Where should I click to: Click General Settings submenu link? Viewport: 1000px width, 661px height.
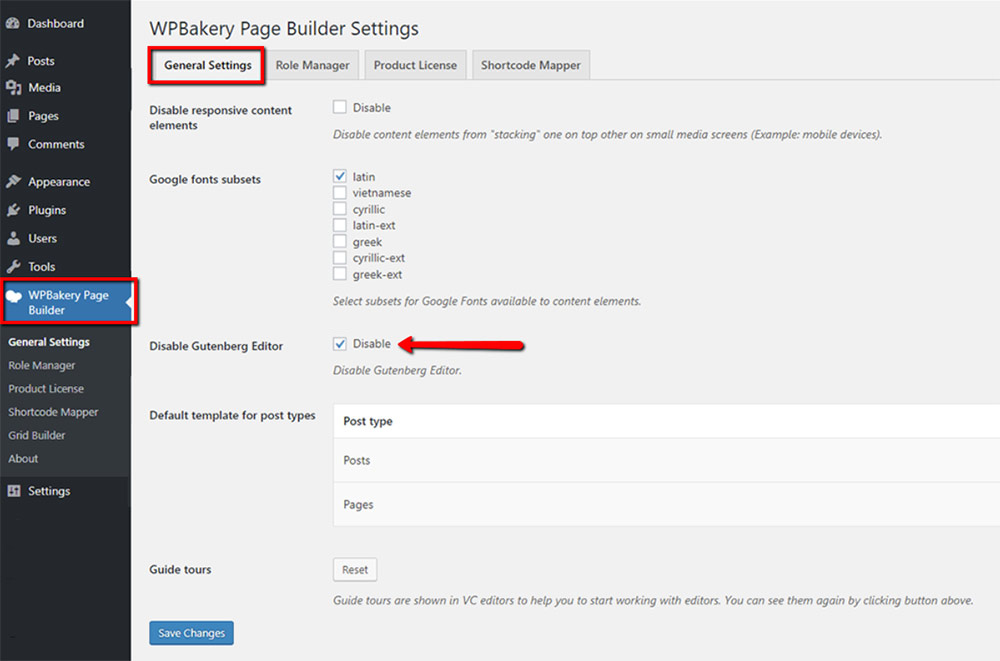point(49,342)
